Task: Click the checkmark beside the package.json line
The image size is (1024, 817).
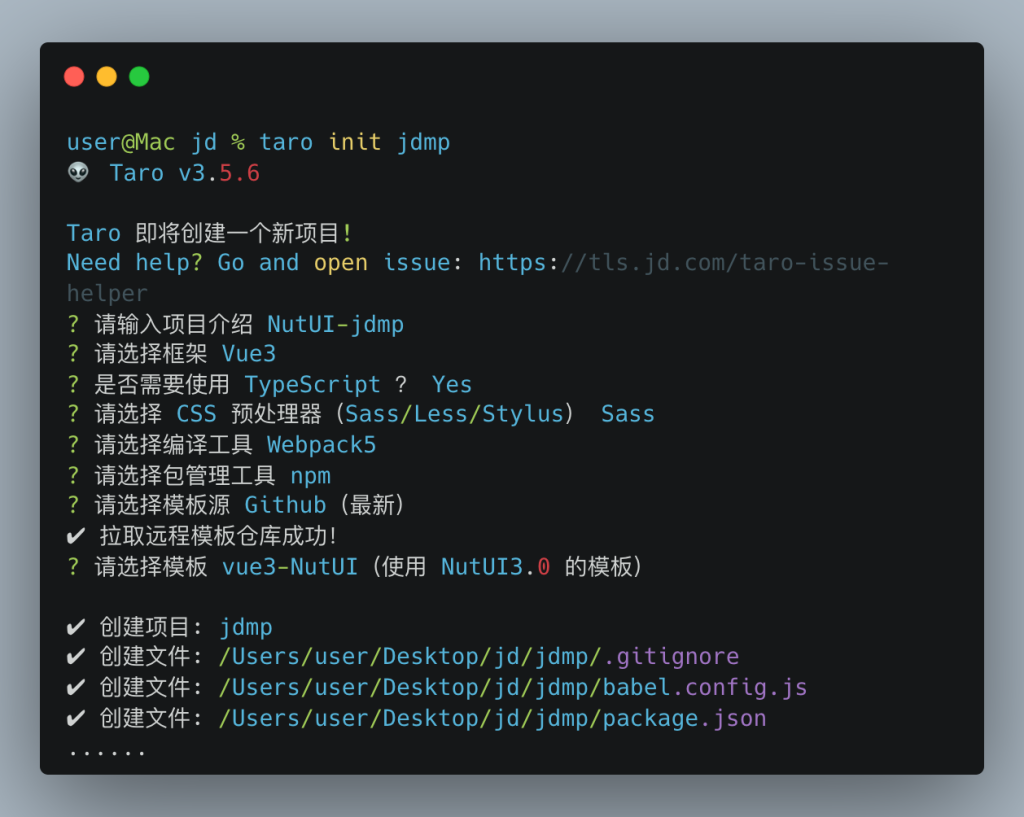Action: (76, 718)
